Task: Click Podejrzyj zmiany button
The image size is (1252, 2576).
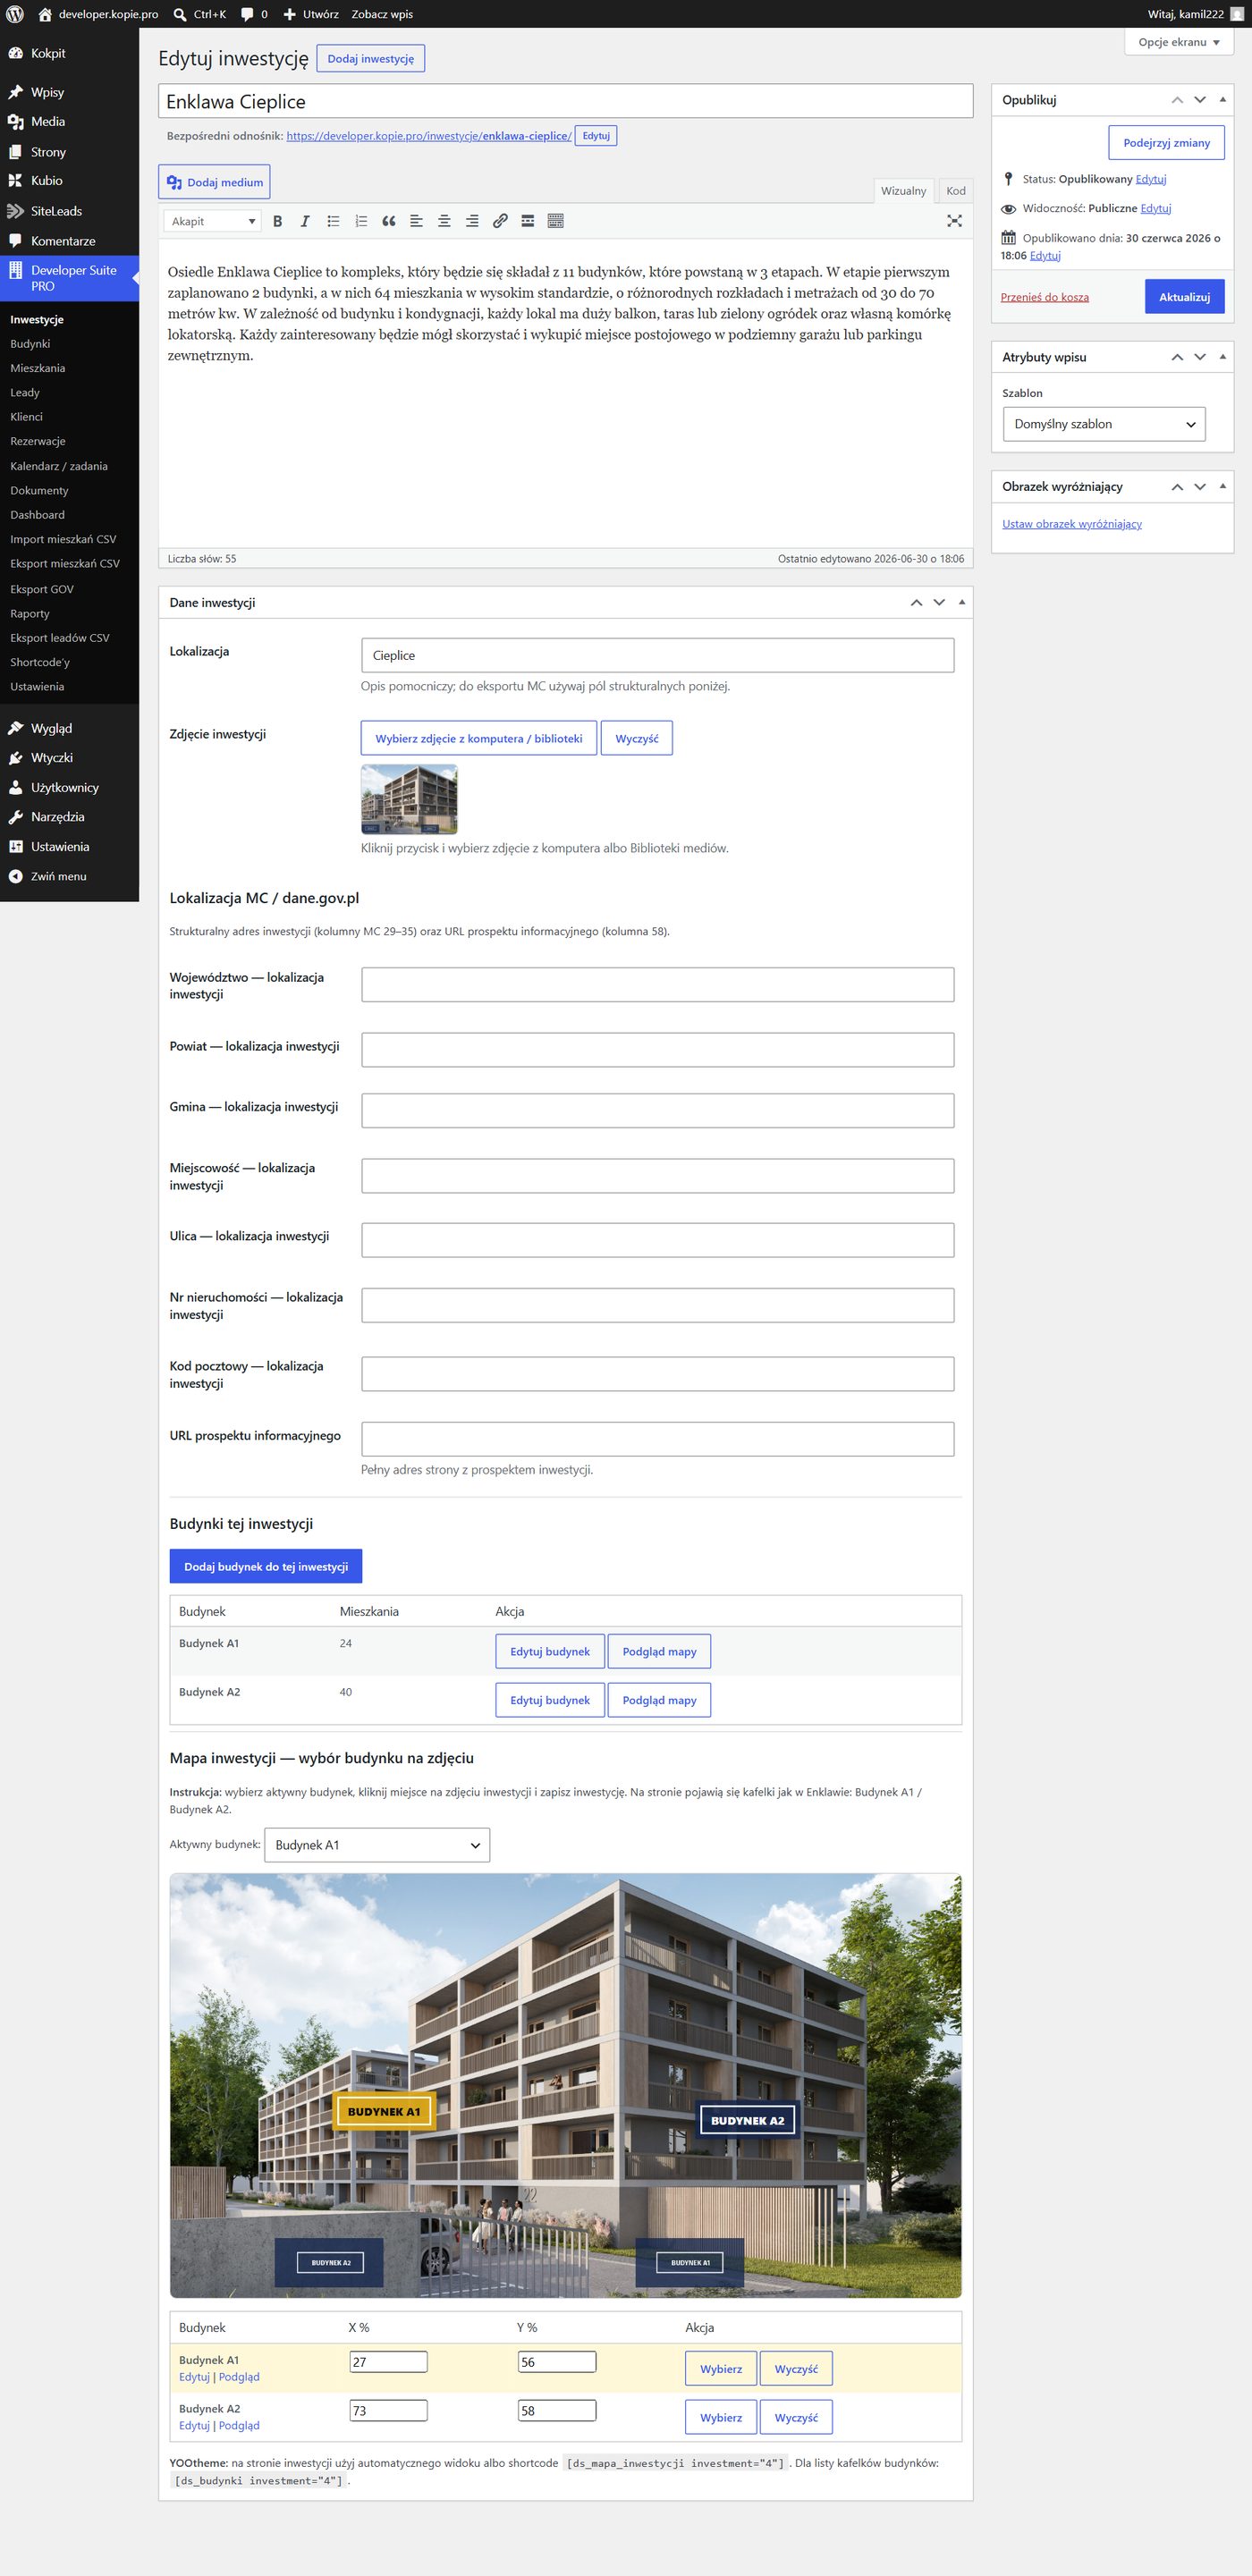Action: 1166,143
